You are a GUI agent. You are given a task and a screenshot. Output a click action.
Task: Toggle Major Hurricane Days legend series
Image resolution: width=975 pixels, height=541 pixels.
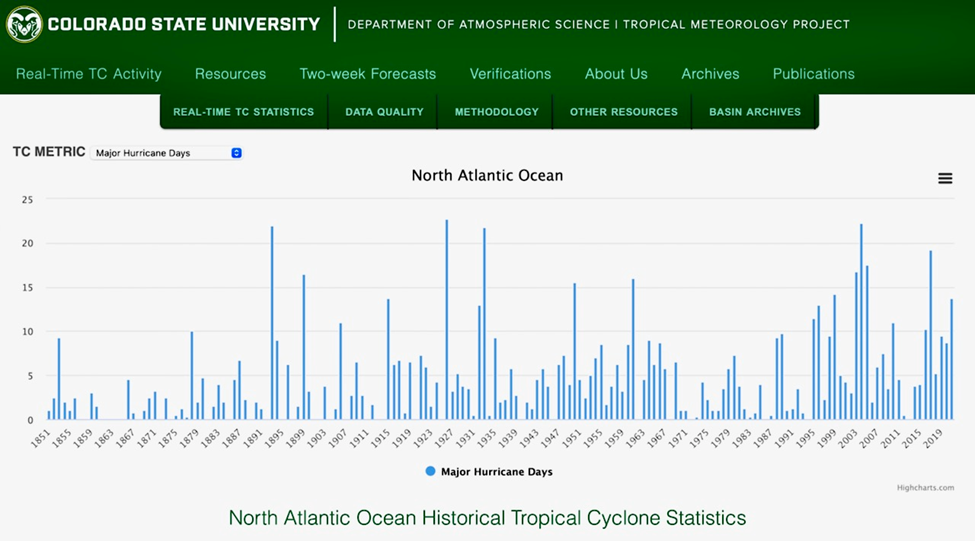[x=489, y=471]
